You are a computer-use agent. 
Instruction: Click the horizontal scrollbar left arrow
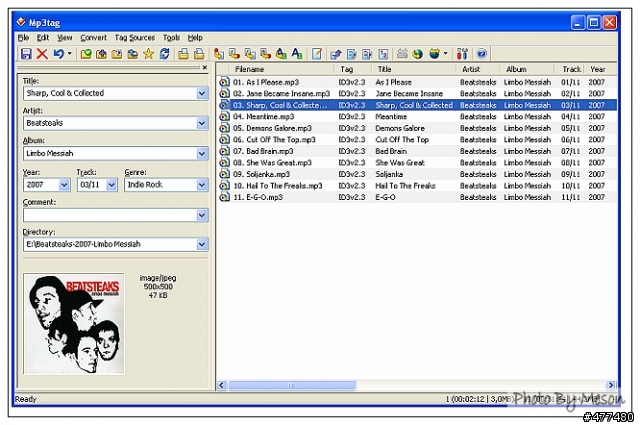point(222,385)
